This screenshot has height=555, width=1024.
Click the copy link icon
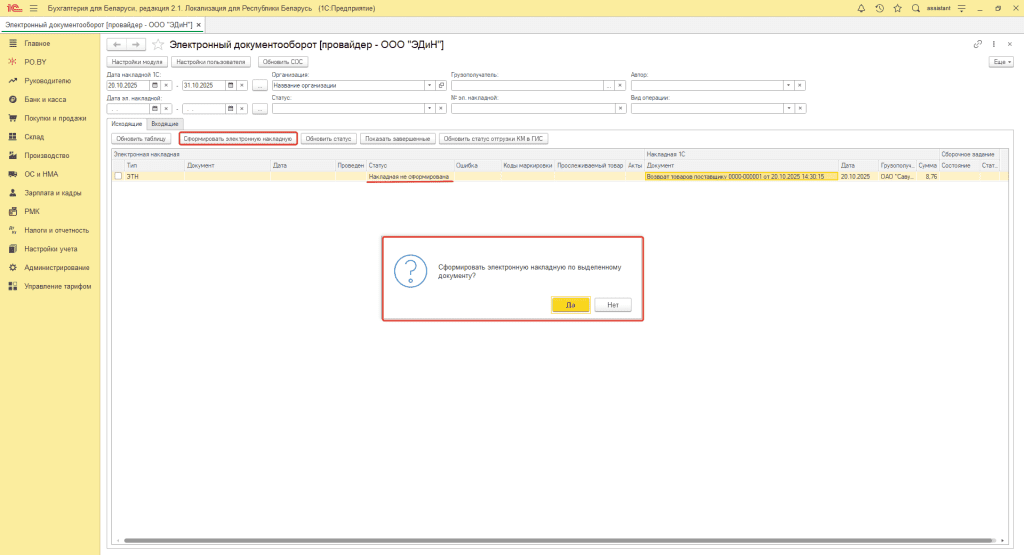[x=977, y=45]
